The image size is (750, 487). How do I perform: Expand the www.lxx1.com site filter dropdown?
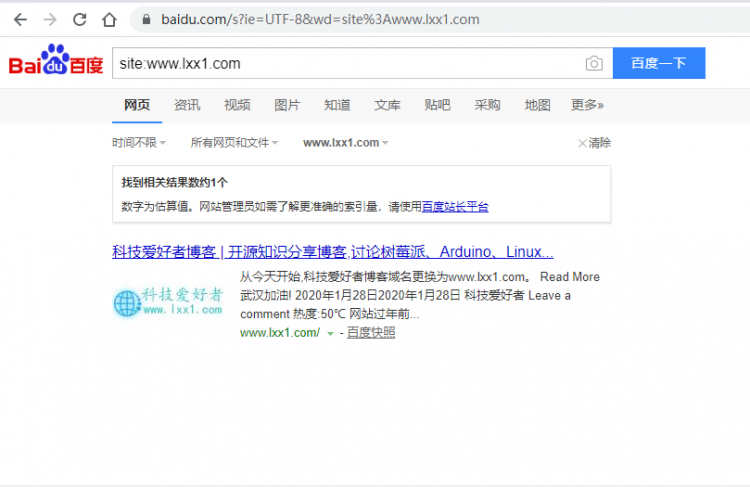346,143
